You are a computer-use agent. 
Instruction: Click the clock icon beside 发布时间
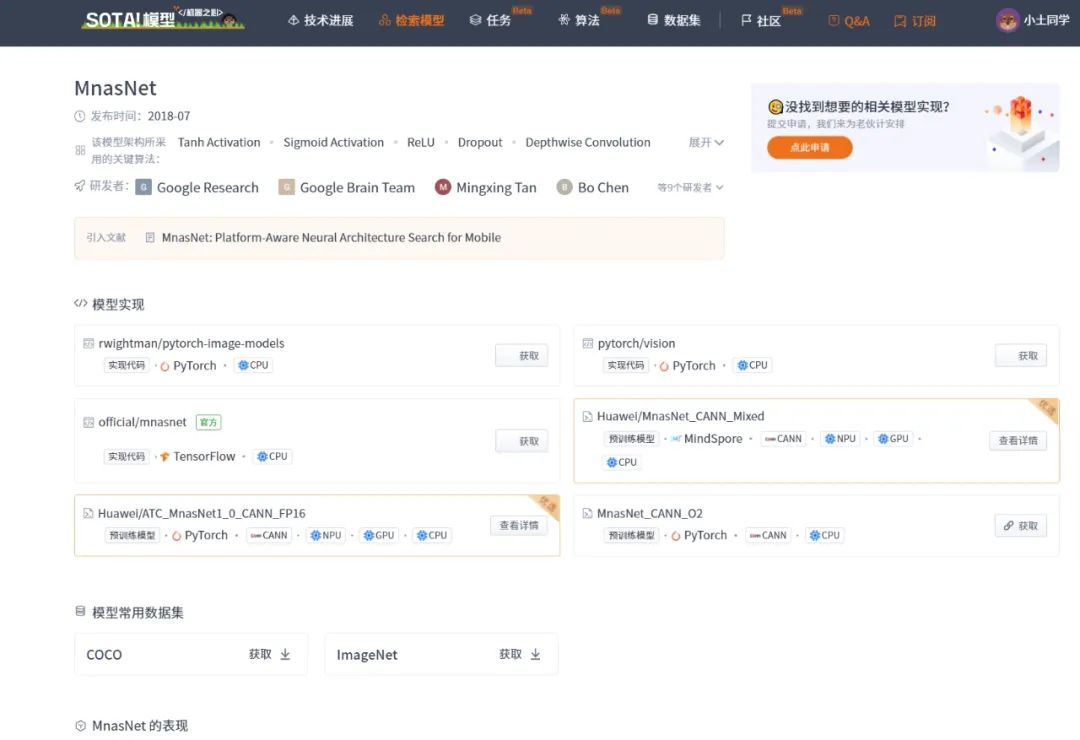pyautogui.click(x=80, y=116)
